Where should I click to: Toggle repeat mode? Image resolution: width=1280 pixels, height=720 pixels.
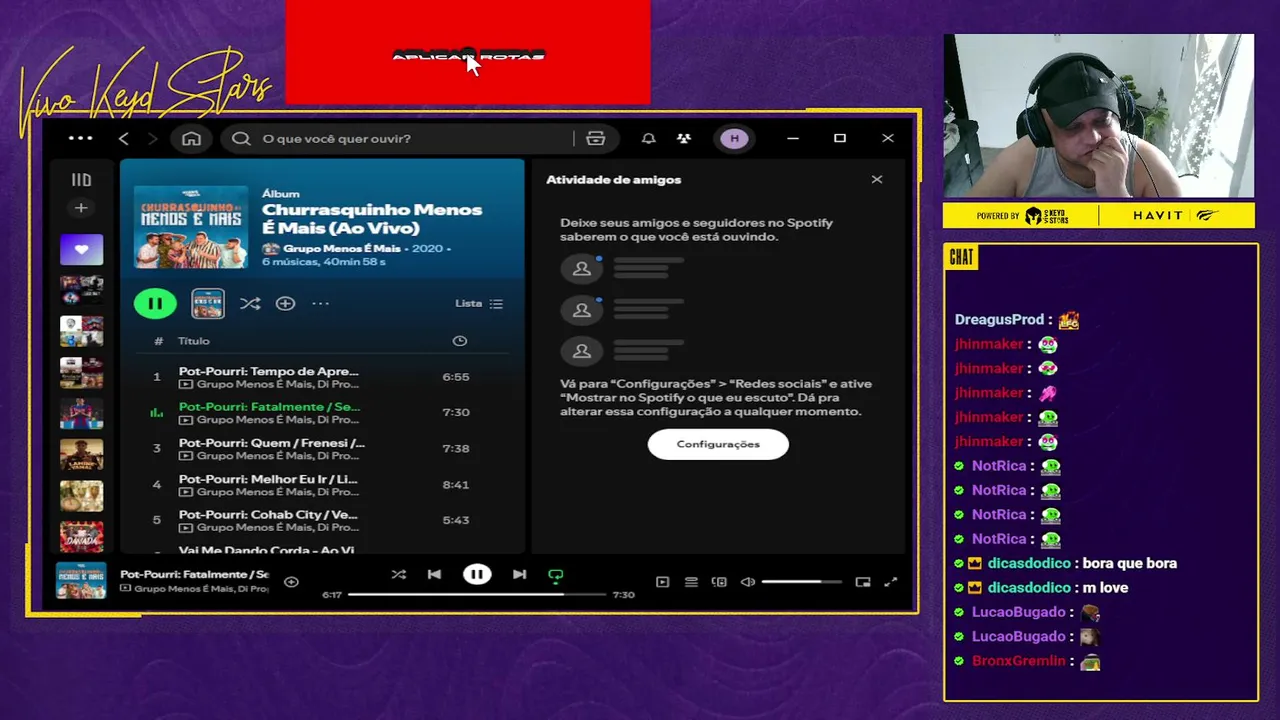[x=556, y=575]
